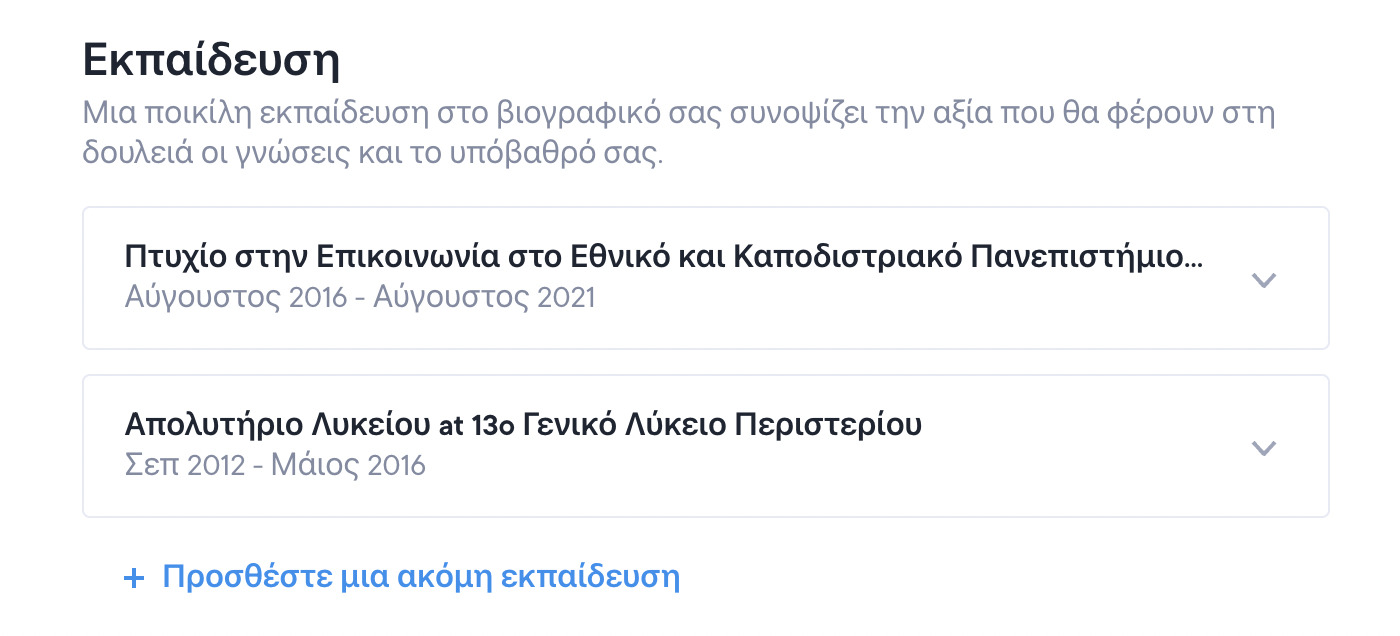Click the Αύγουστος 2021 end date
The image size is (1400, 636).
pyautogui.click(x=484, y=298)
